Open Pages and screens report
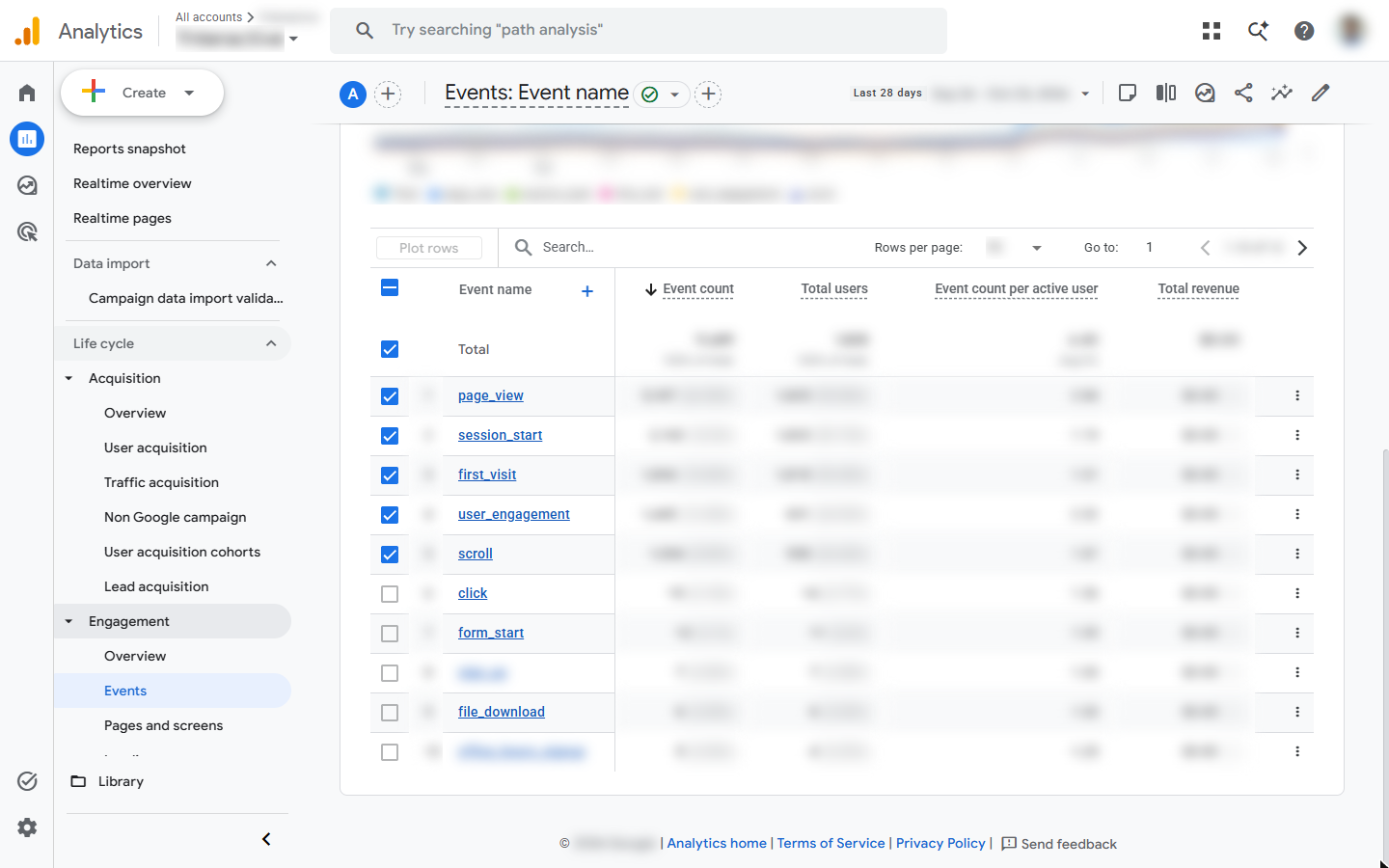The image size is (1389, 868). pyautogui.click(x=163, y=726)
